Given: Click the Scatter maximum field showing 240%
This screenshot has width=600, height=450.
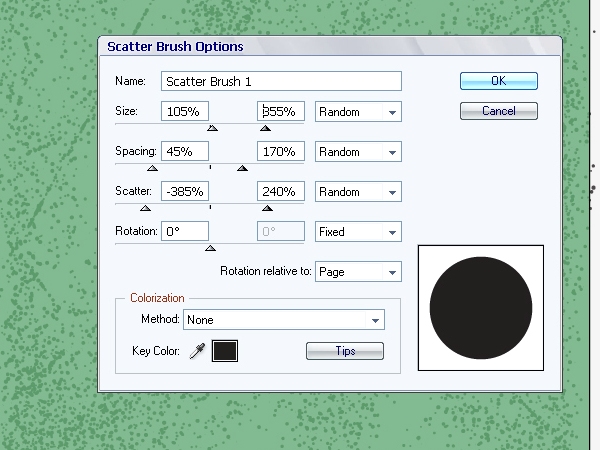Looking at the screenshot, I should 281,191.
